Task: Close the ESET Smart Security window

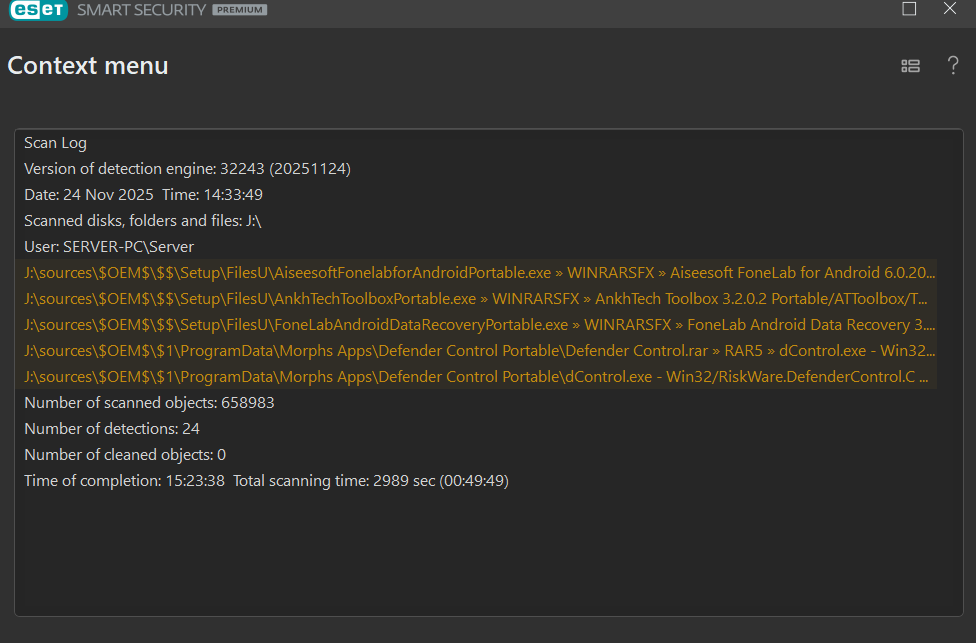Action: click(x=950, y=9)
